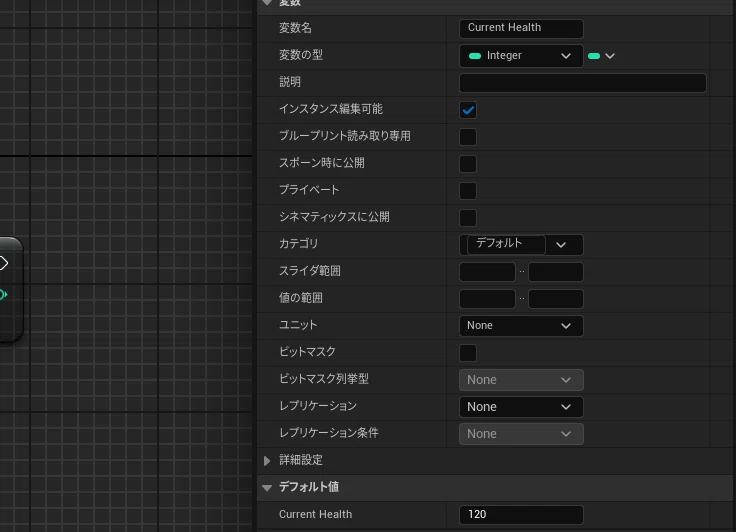
Task: Click the カテゴリ デフォルト text box
Action: [506, 244]
